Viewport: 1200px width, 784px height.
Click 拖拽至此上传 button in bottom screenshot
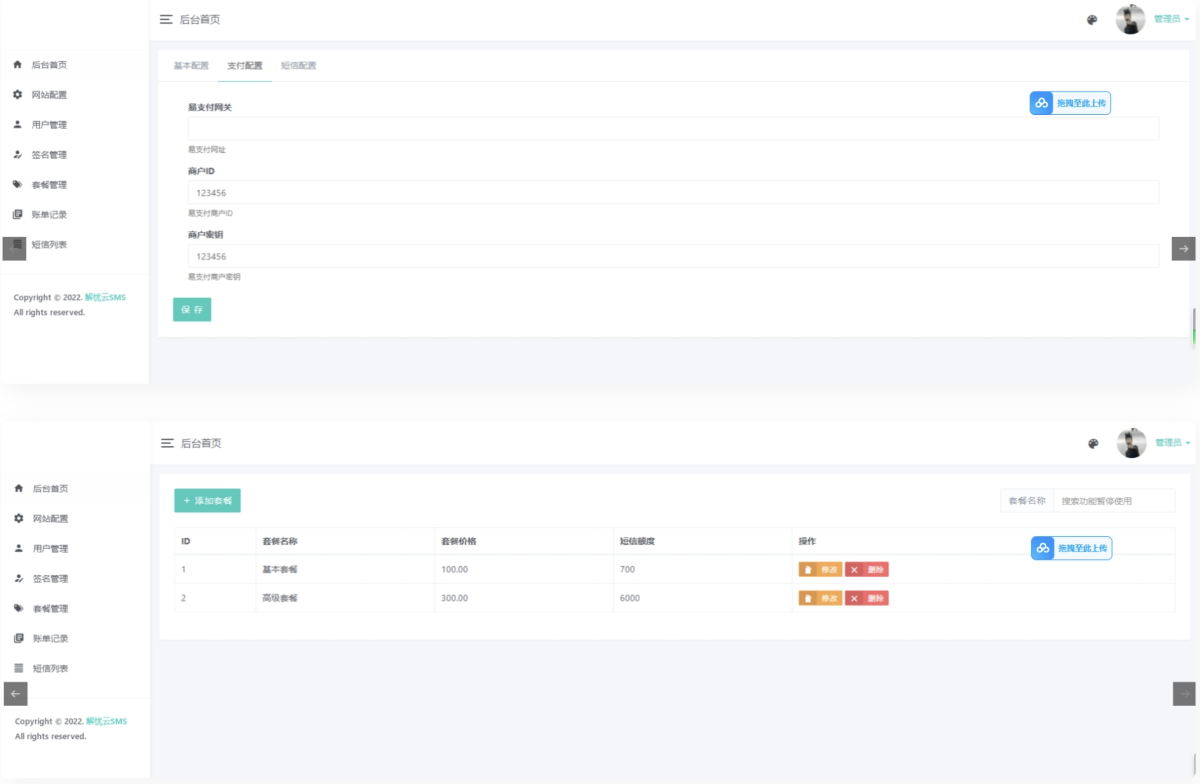coord(1071,548)
